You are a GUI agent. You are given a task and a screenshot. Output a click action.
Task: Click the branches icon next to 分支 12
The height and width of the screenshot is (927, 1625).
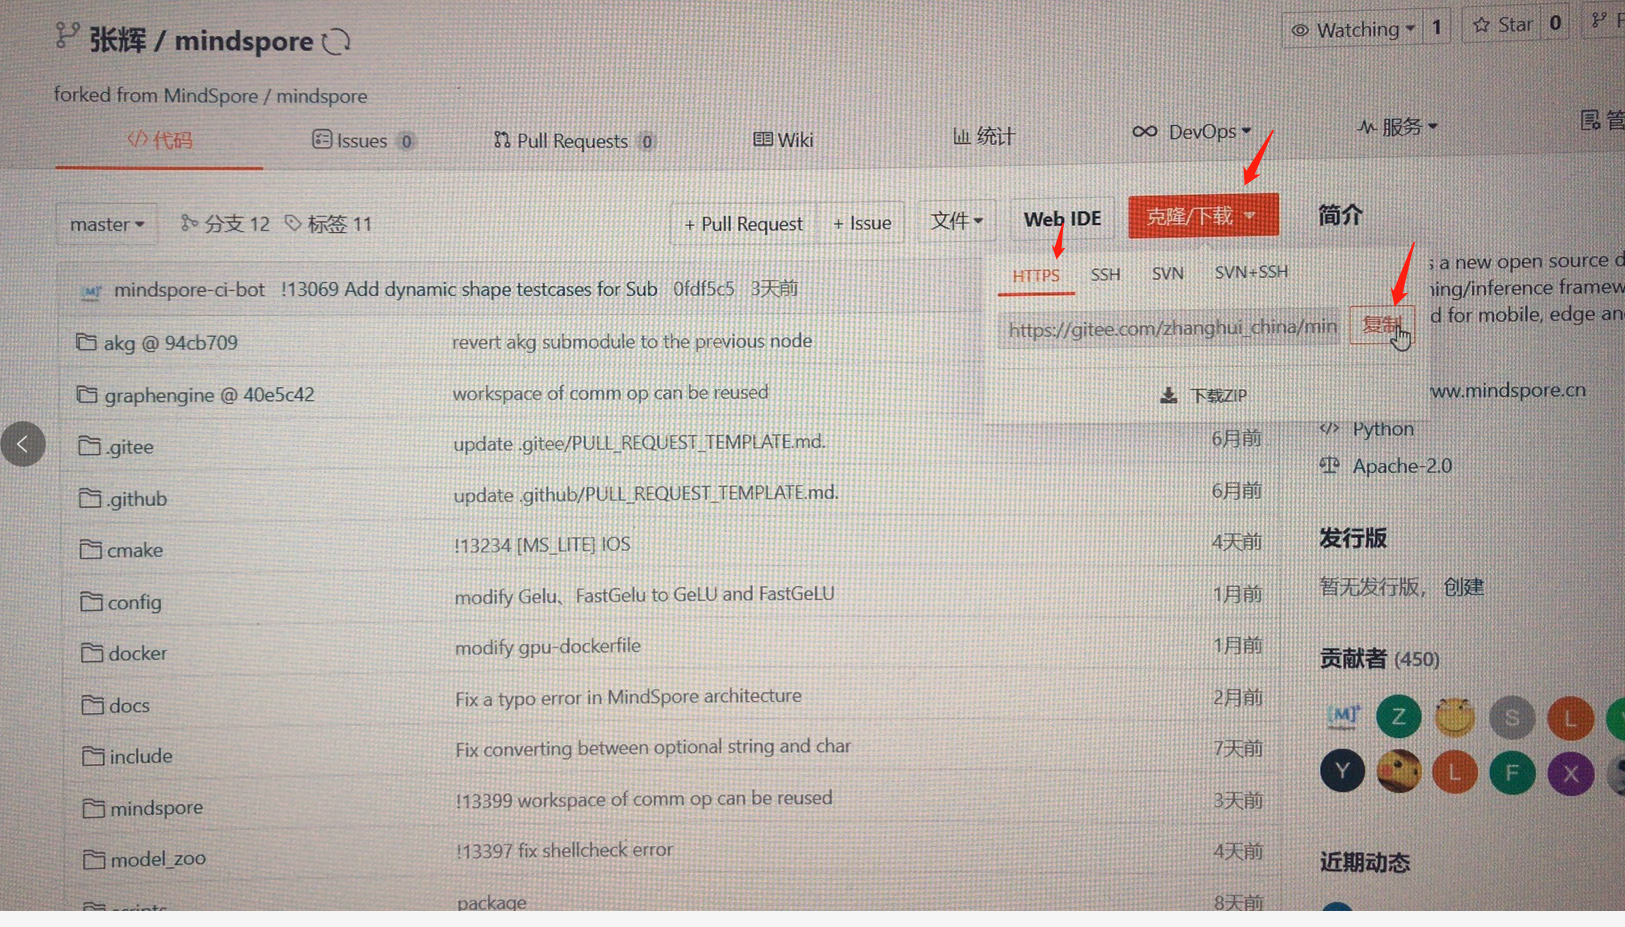pyautogui.click(x=188, y=223)
